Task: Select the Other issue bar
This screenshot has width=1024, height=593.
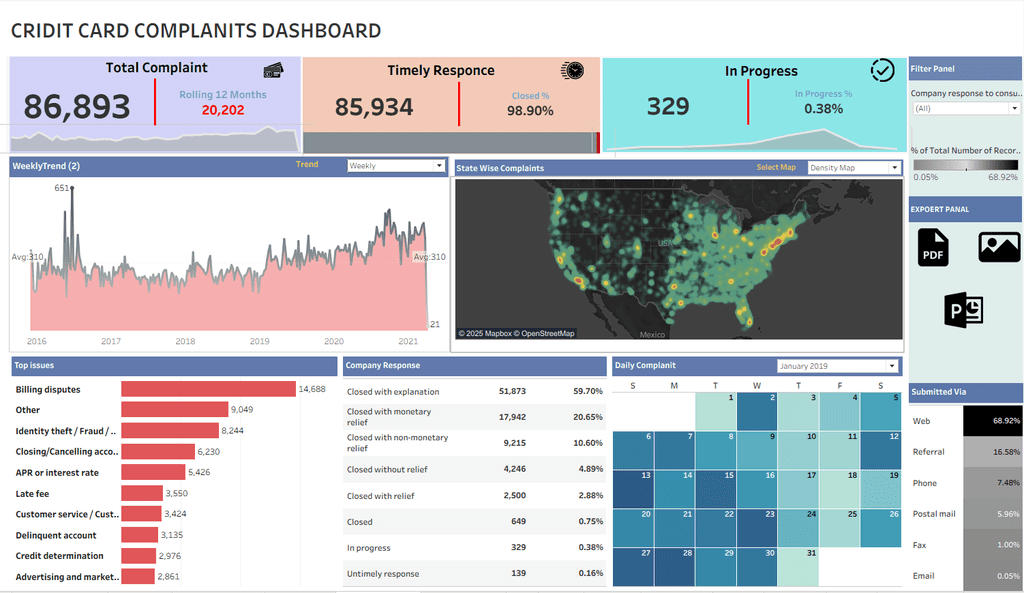Action: pyautogui.click(x=174, y=409)
